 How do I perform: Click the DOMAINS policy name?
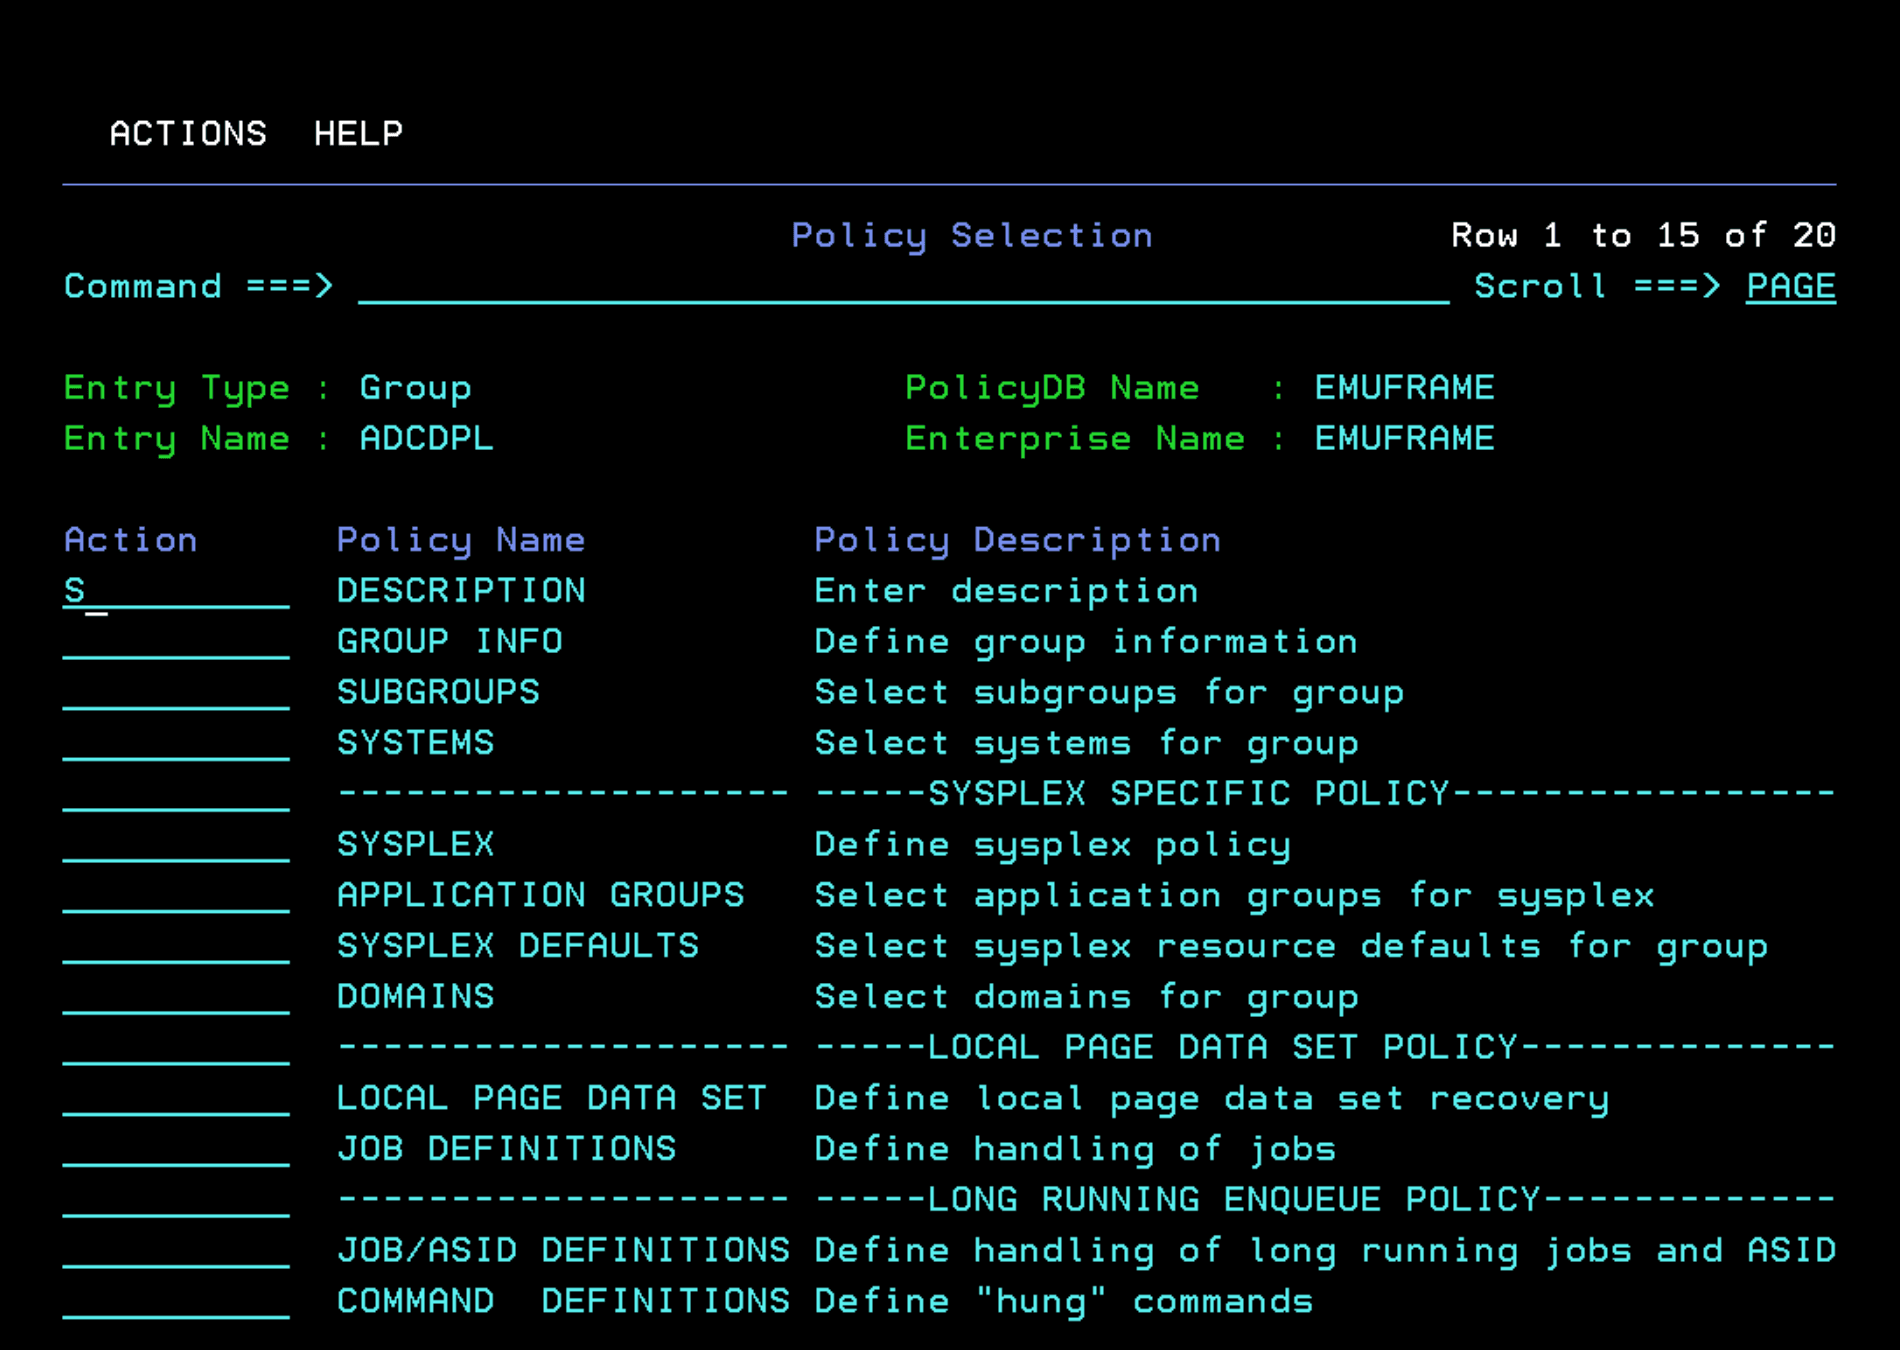click(x=415, y=998)
